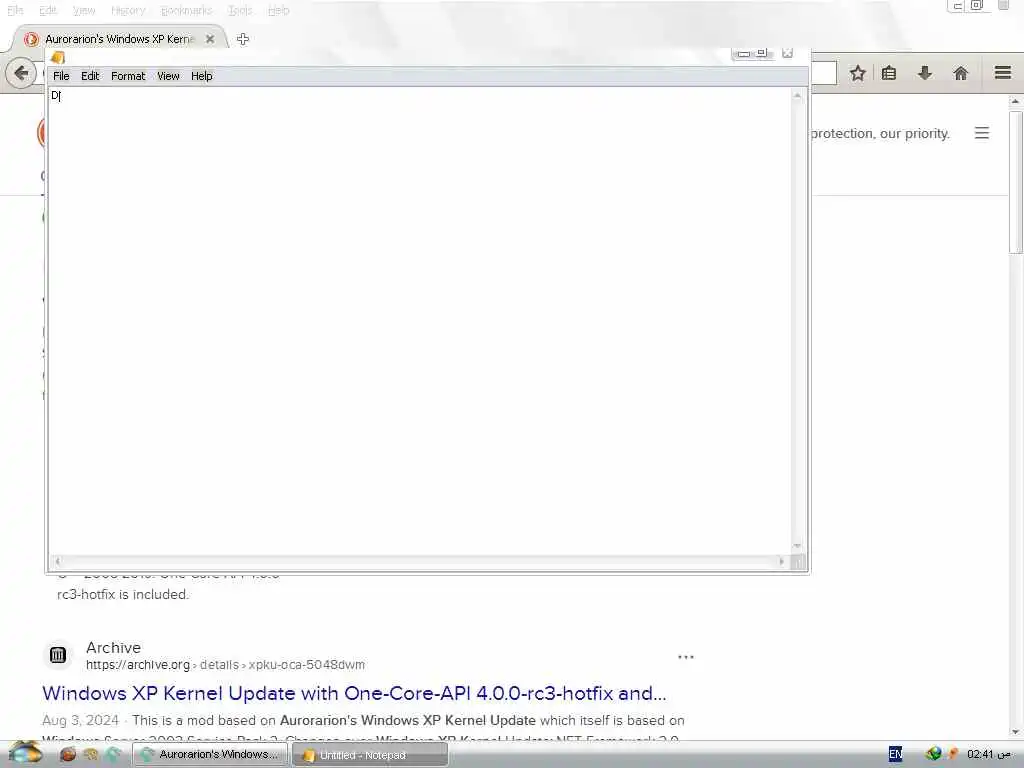
Task: Open the Windows XP Kernel Update result link
Action: coord(355,694)
